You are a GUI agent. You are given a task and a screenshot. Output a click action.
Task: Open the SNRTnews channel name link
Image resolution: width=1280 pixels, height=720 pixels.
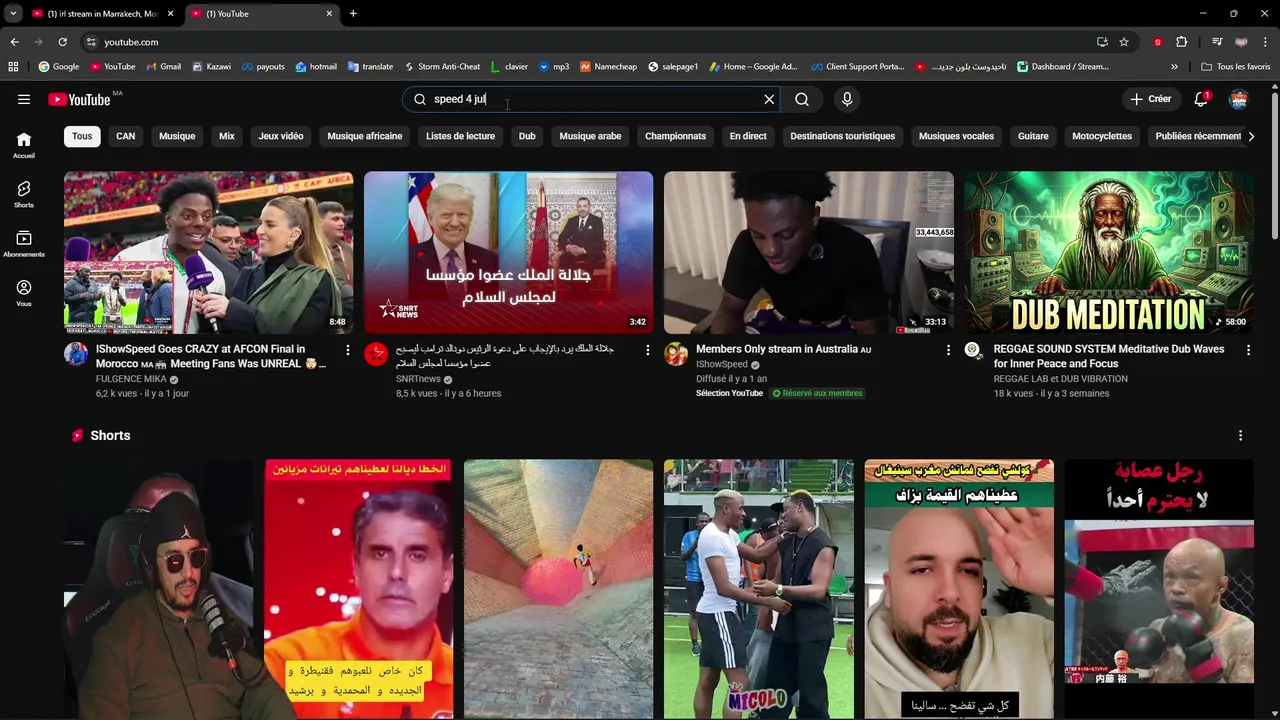point(418,379)
